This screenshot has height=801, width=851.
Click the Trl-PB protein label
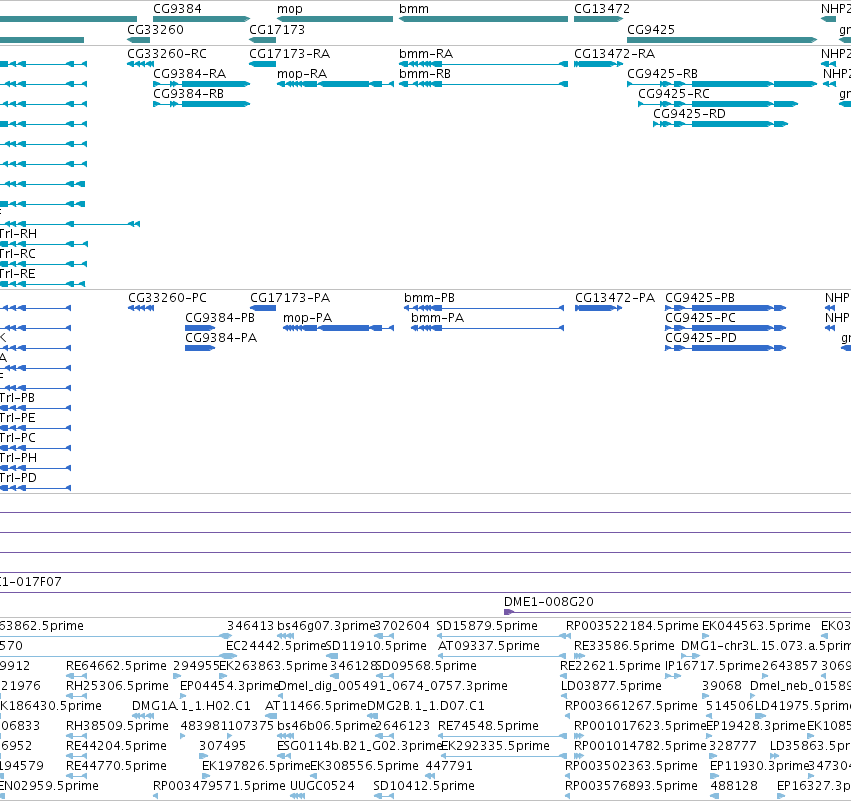[x=17, y=398]
